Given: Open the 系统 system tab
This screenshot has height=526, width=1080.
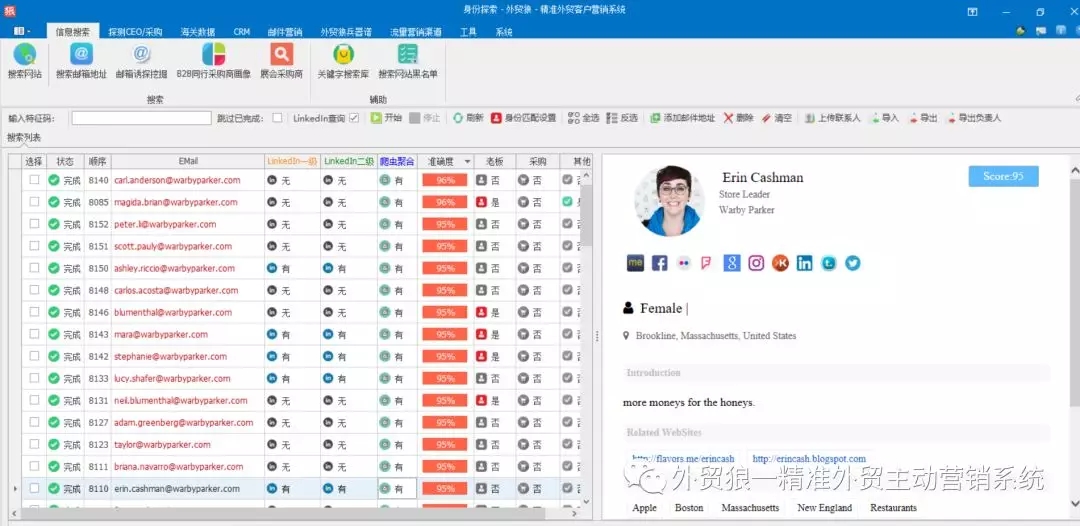Looking at the screenshot, I should click(503, 32).
